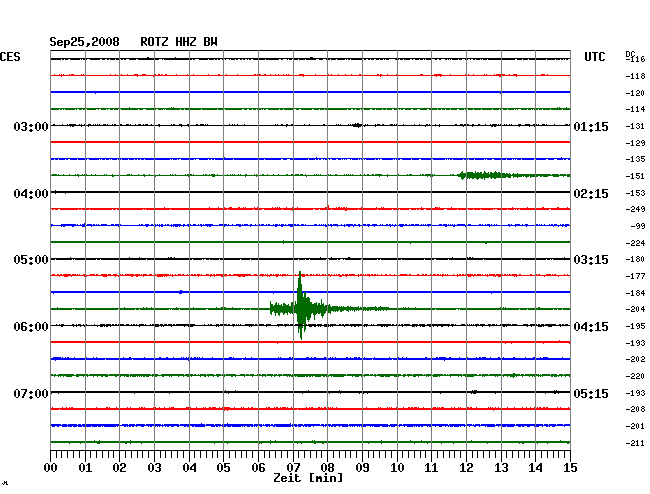Viewport: 650px width, 494px height.
Task: Select DC offset value -153
Action: (x=635, y=193)
